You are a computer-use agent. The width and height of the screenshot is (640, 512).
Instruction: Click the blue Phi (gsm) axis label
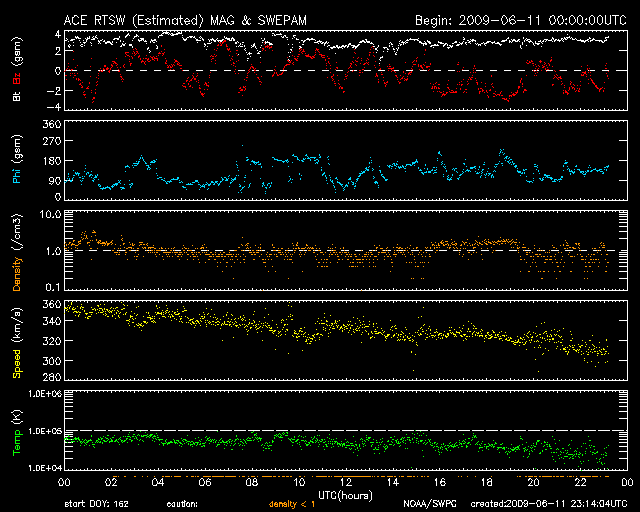point(16,167)
